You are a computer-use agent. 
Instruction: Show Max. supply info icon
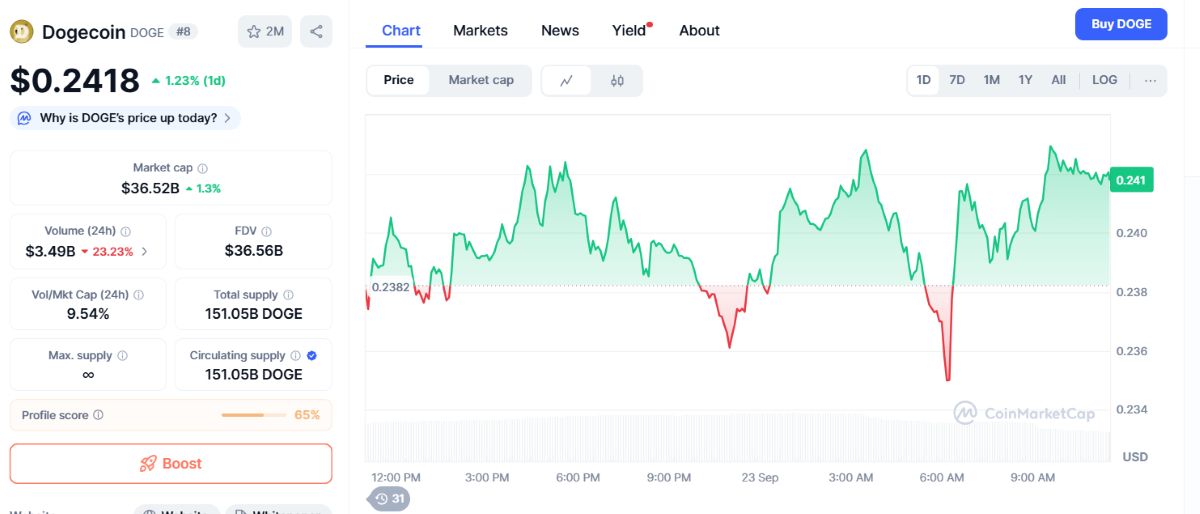click(x=123, y=355)
